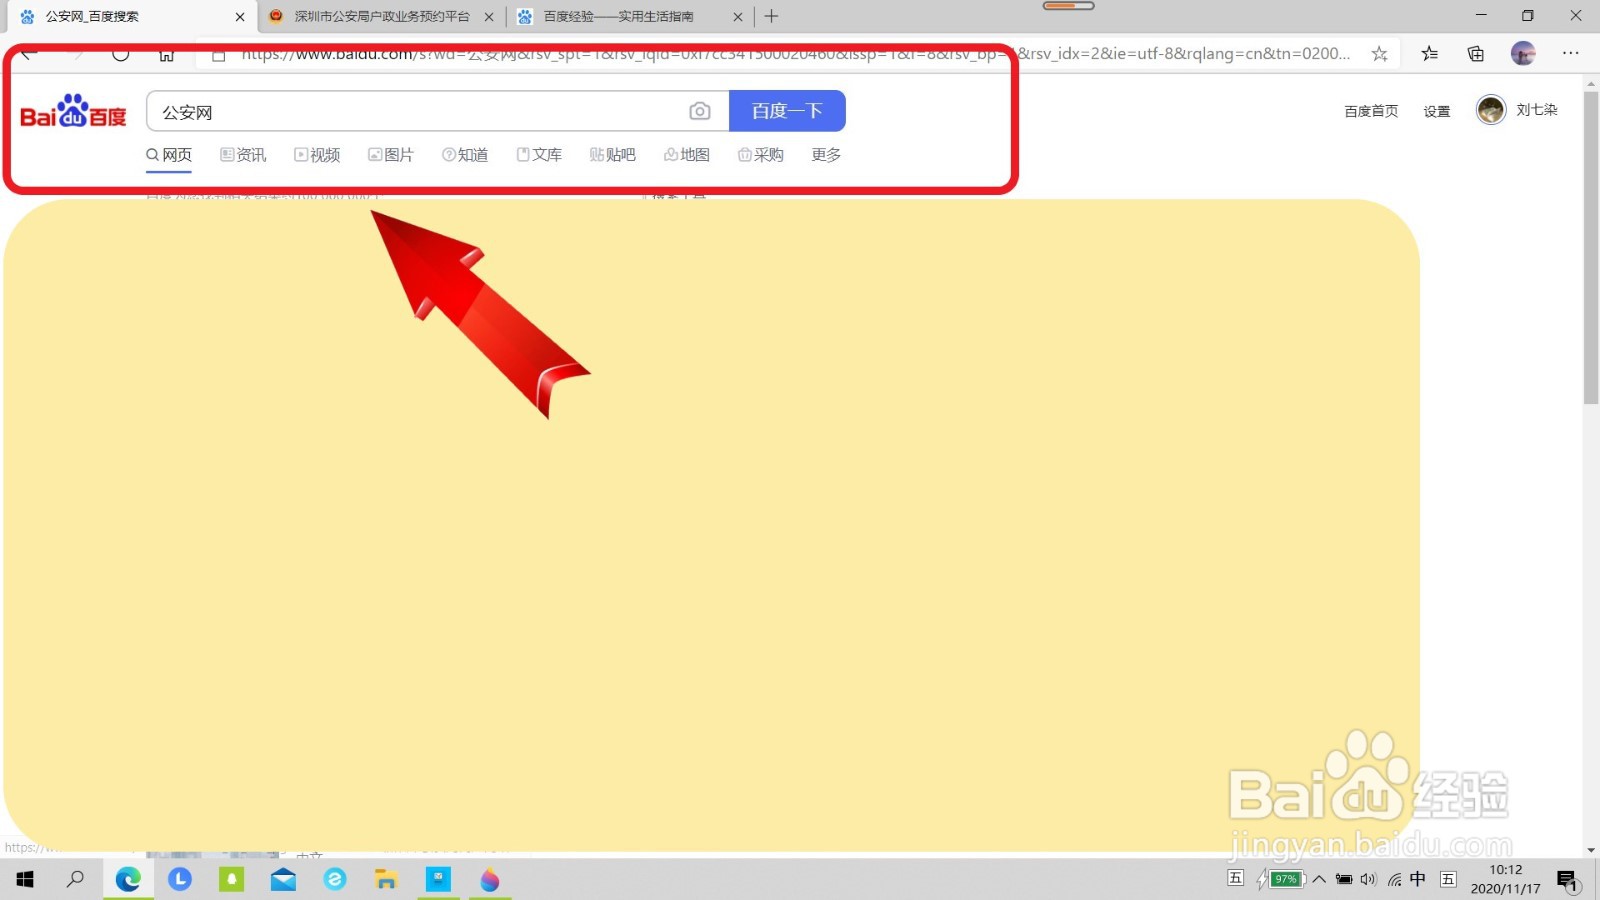Open the blue square taskbar app
The image size is (1600, 900).
click(438, 880)
